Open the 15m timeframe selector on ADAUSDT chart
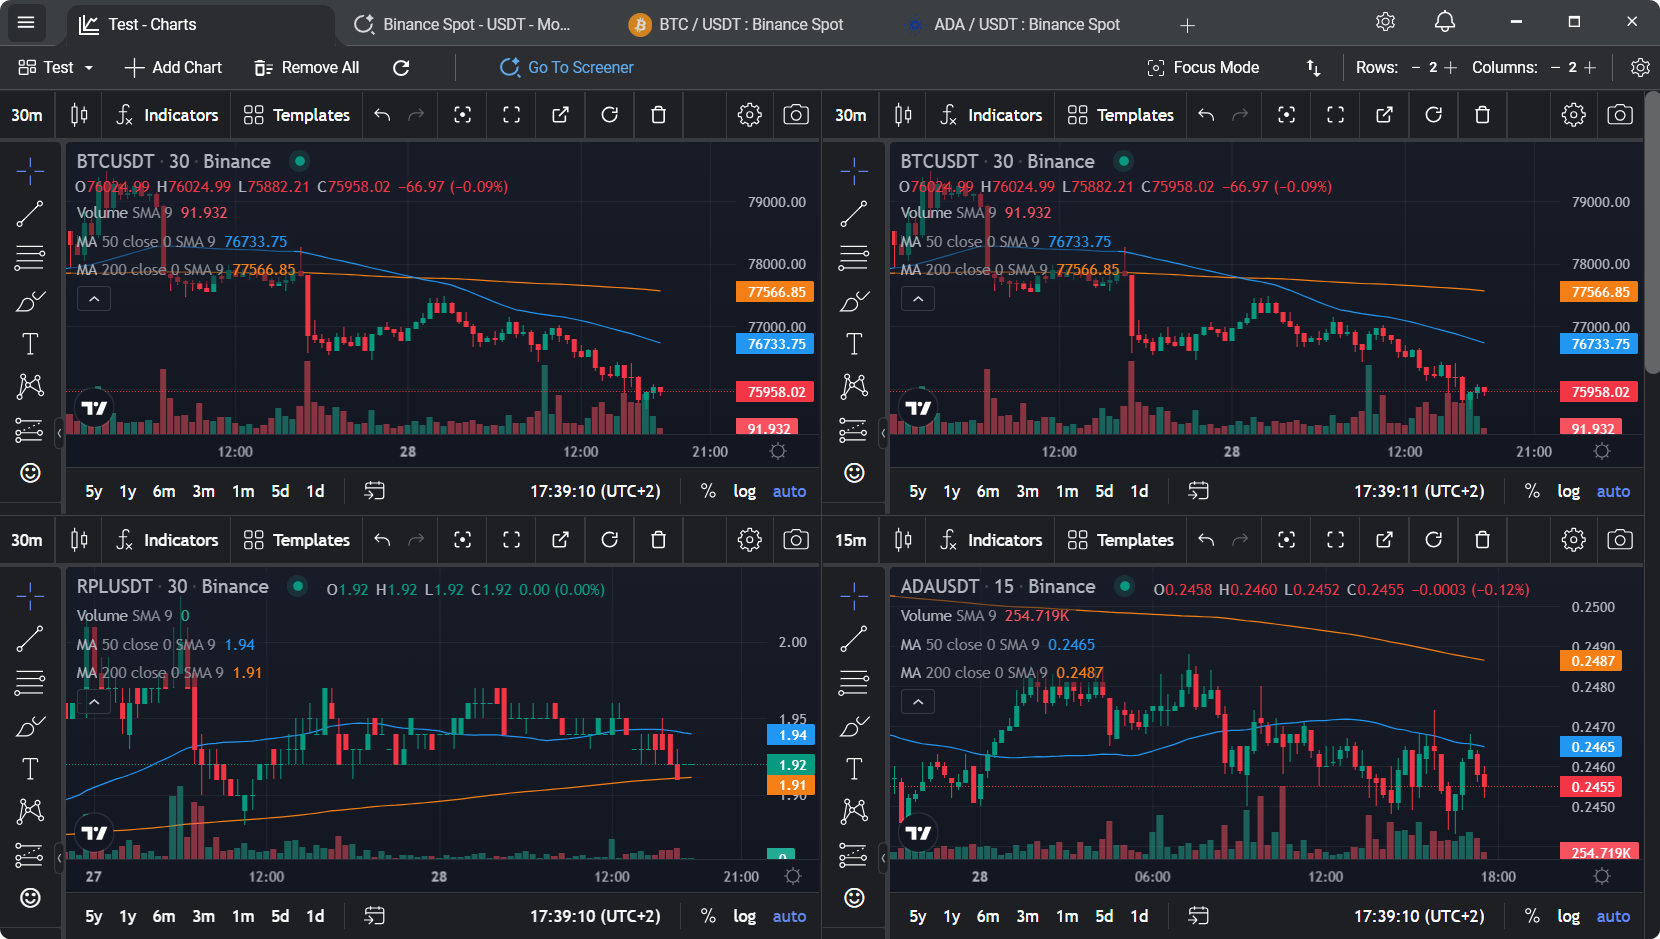This screenshot has width=1660, height=939. 850,540
